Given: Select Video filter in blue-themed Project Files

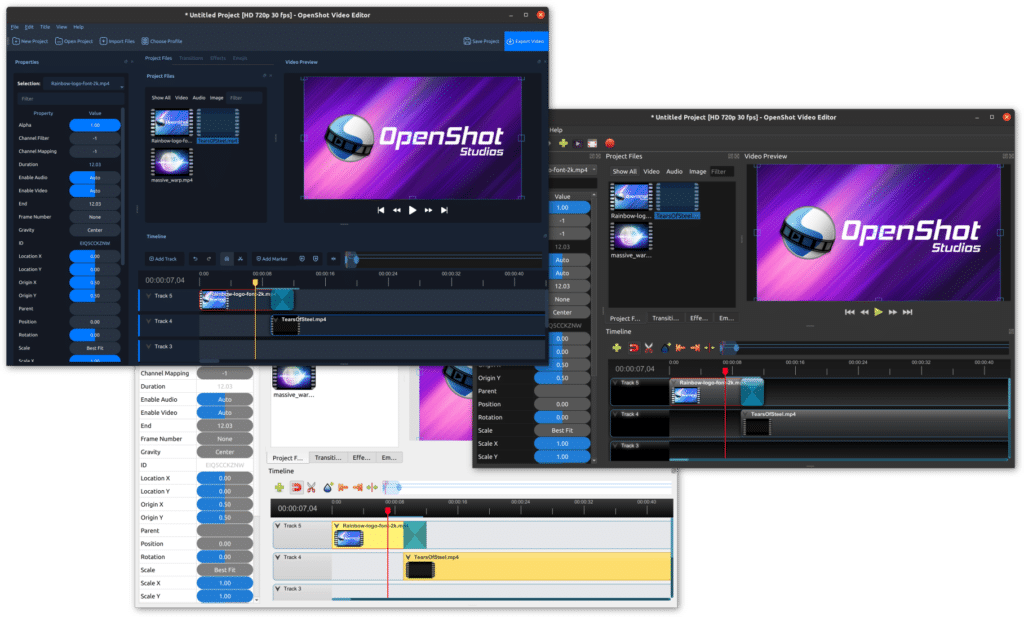Looking at the screenshot, I should [181, 98].
